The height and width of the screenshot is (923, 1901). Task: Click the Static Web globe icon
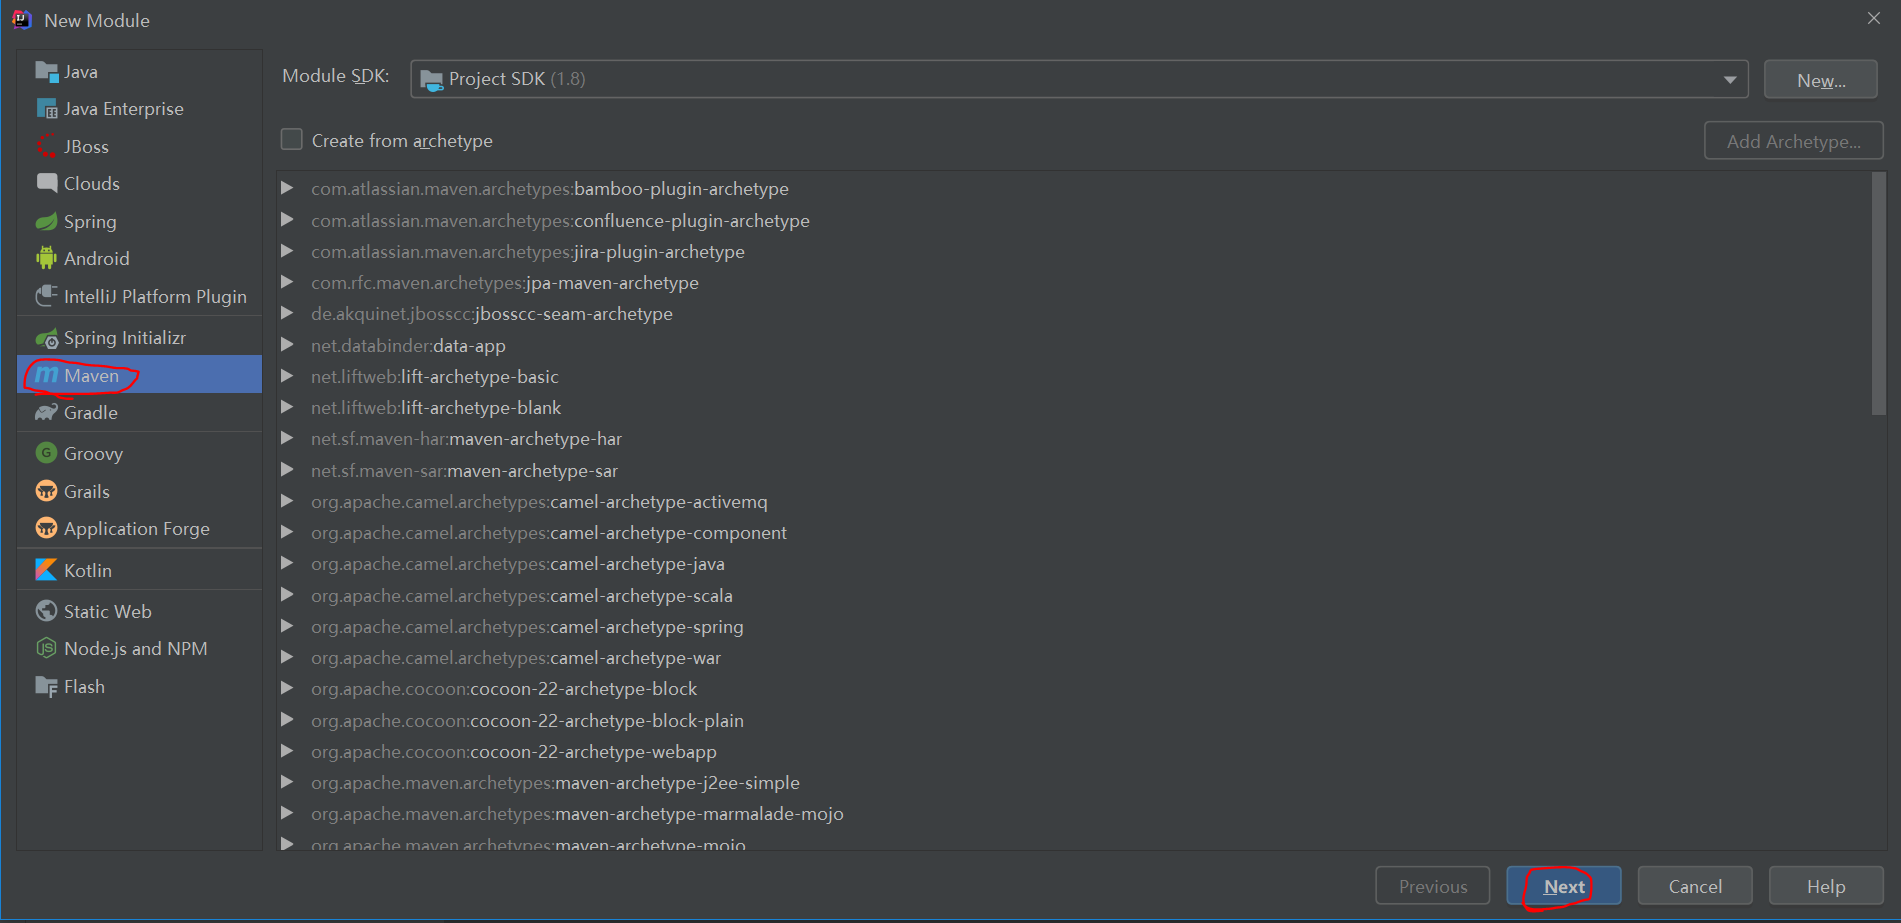pos(46,611)
